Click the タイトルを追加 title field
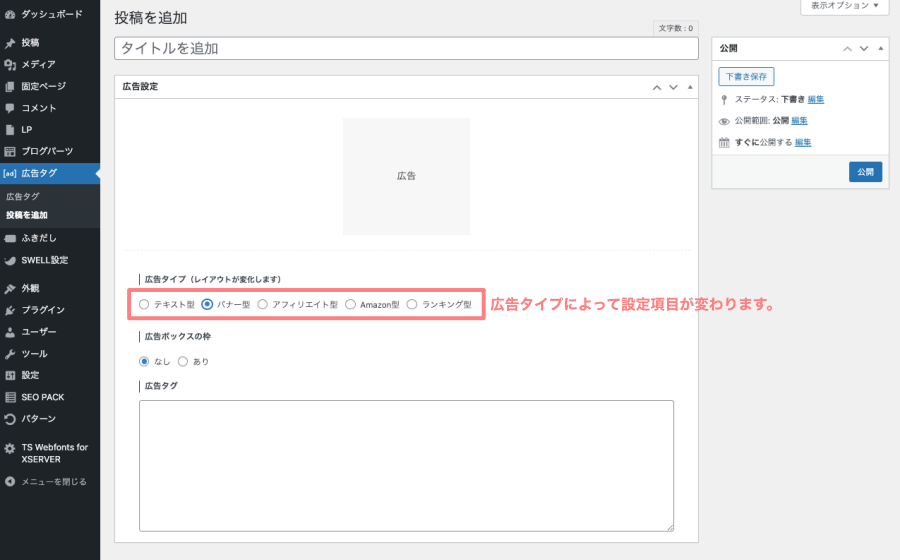Screen dimensions: 900x560 (x=406, y=49)
